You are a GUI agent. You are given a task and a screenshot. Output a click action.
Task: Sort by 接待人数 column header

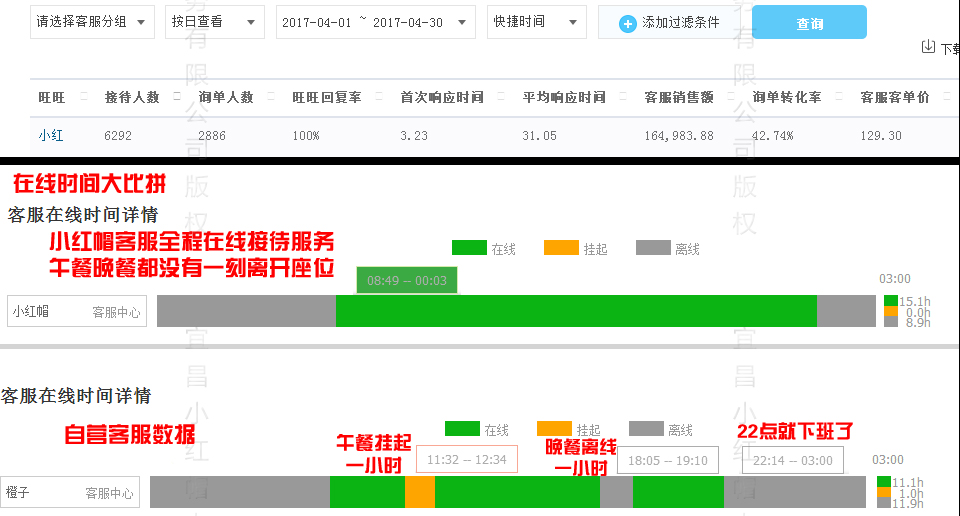click(x=132, y=97)
